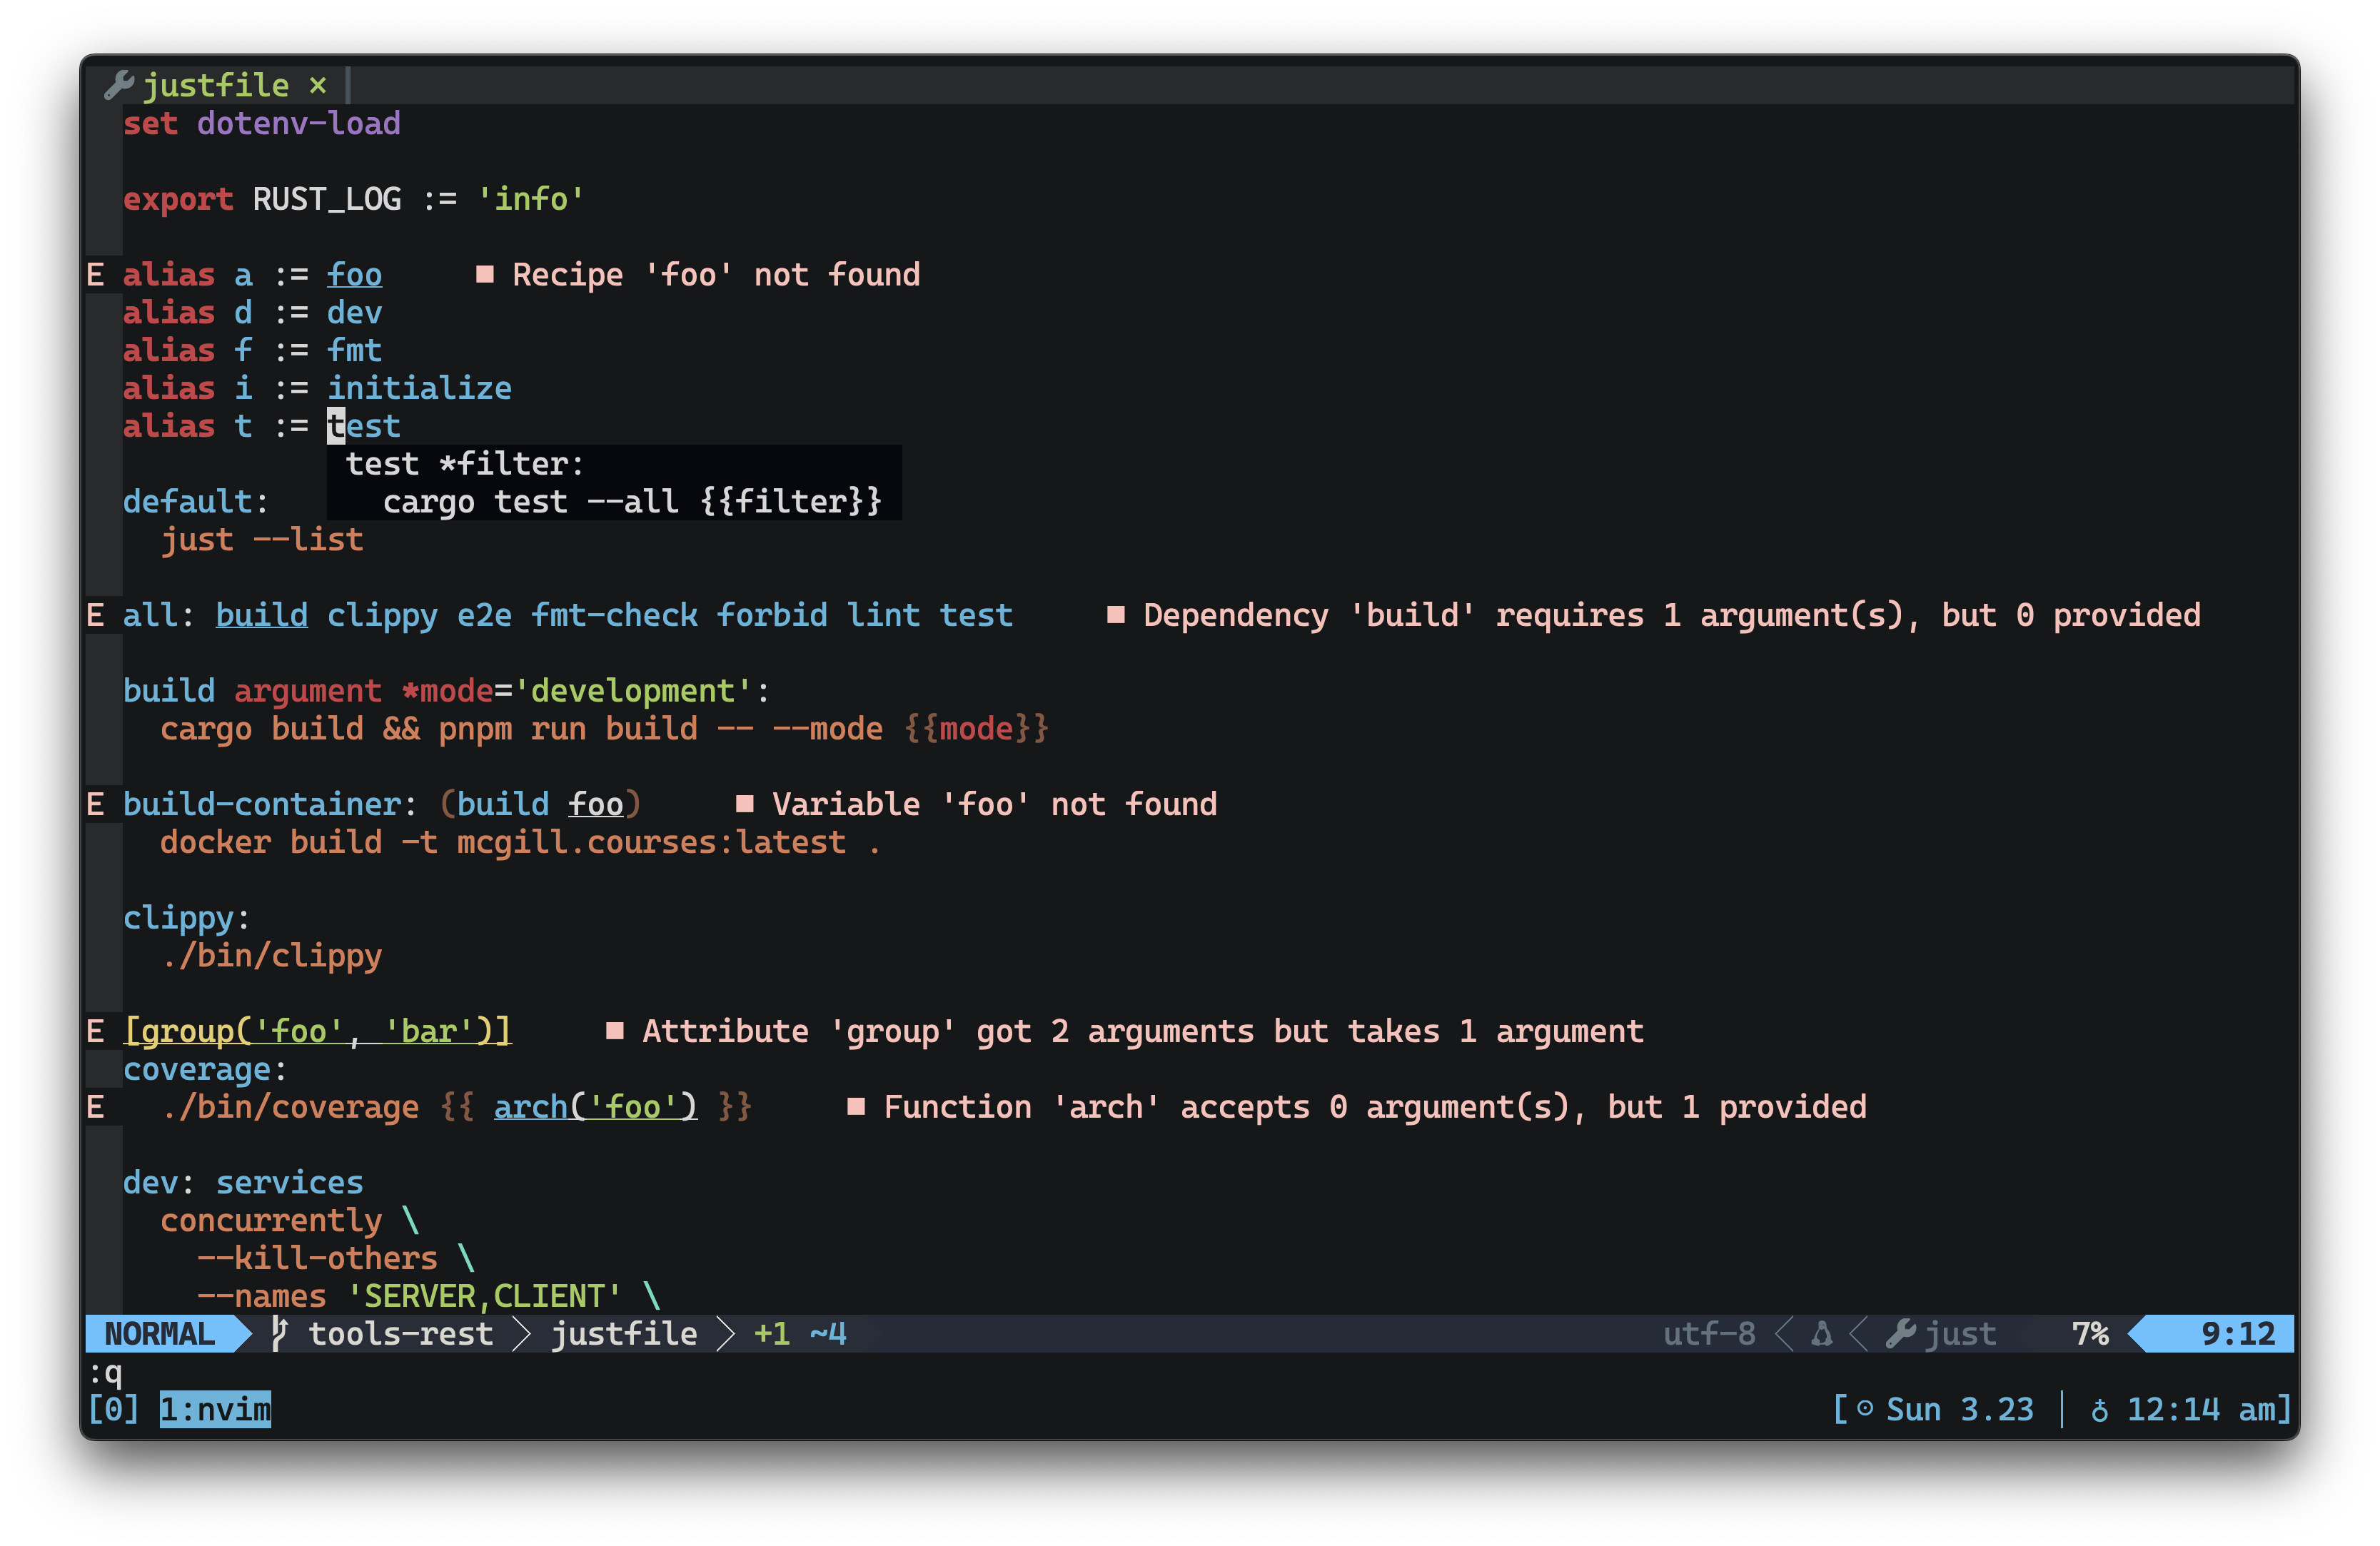
Task: Select the 1:nvim tmux window
Action: [x=215, y=1410]
